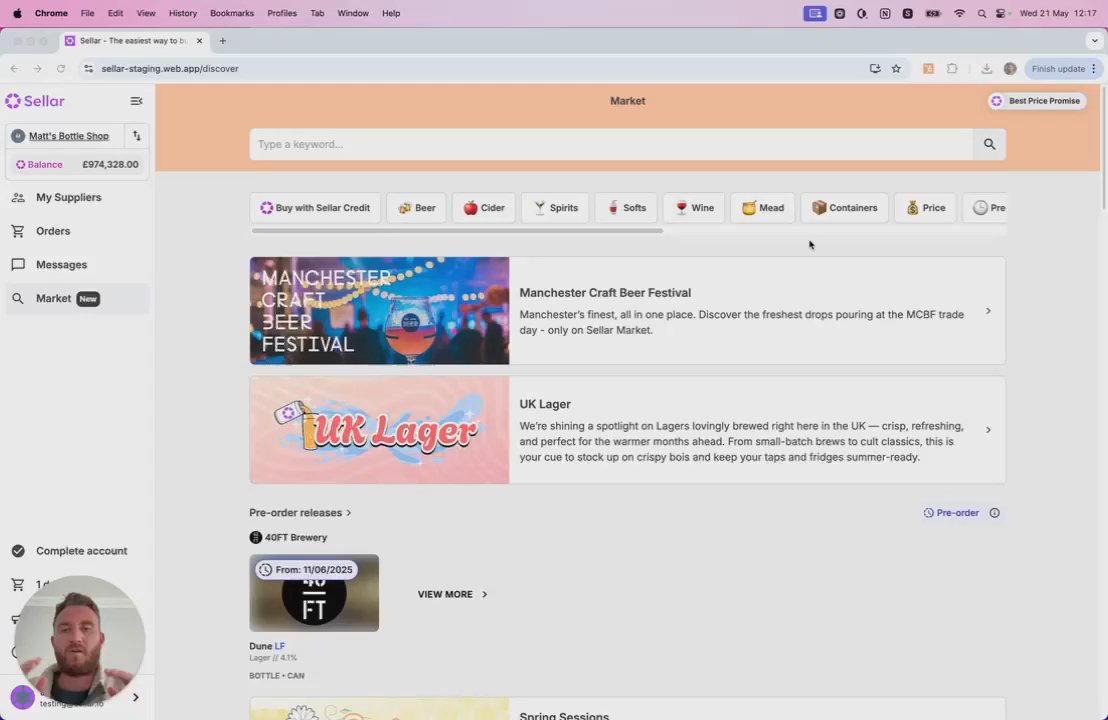Image resolution: width=1108 pixels, height=720 pixels.
Task: Filter by Beer category
Action: coord(416,208)
